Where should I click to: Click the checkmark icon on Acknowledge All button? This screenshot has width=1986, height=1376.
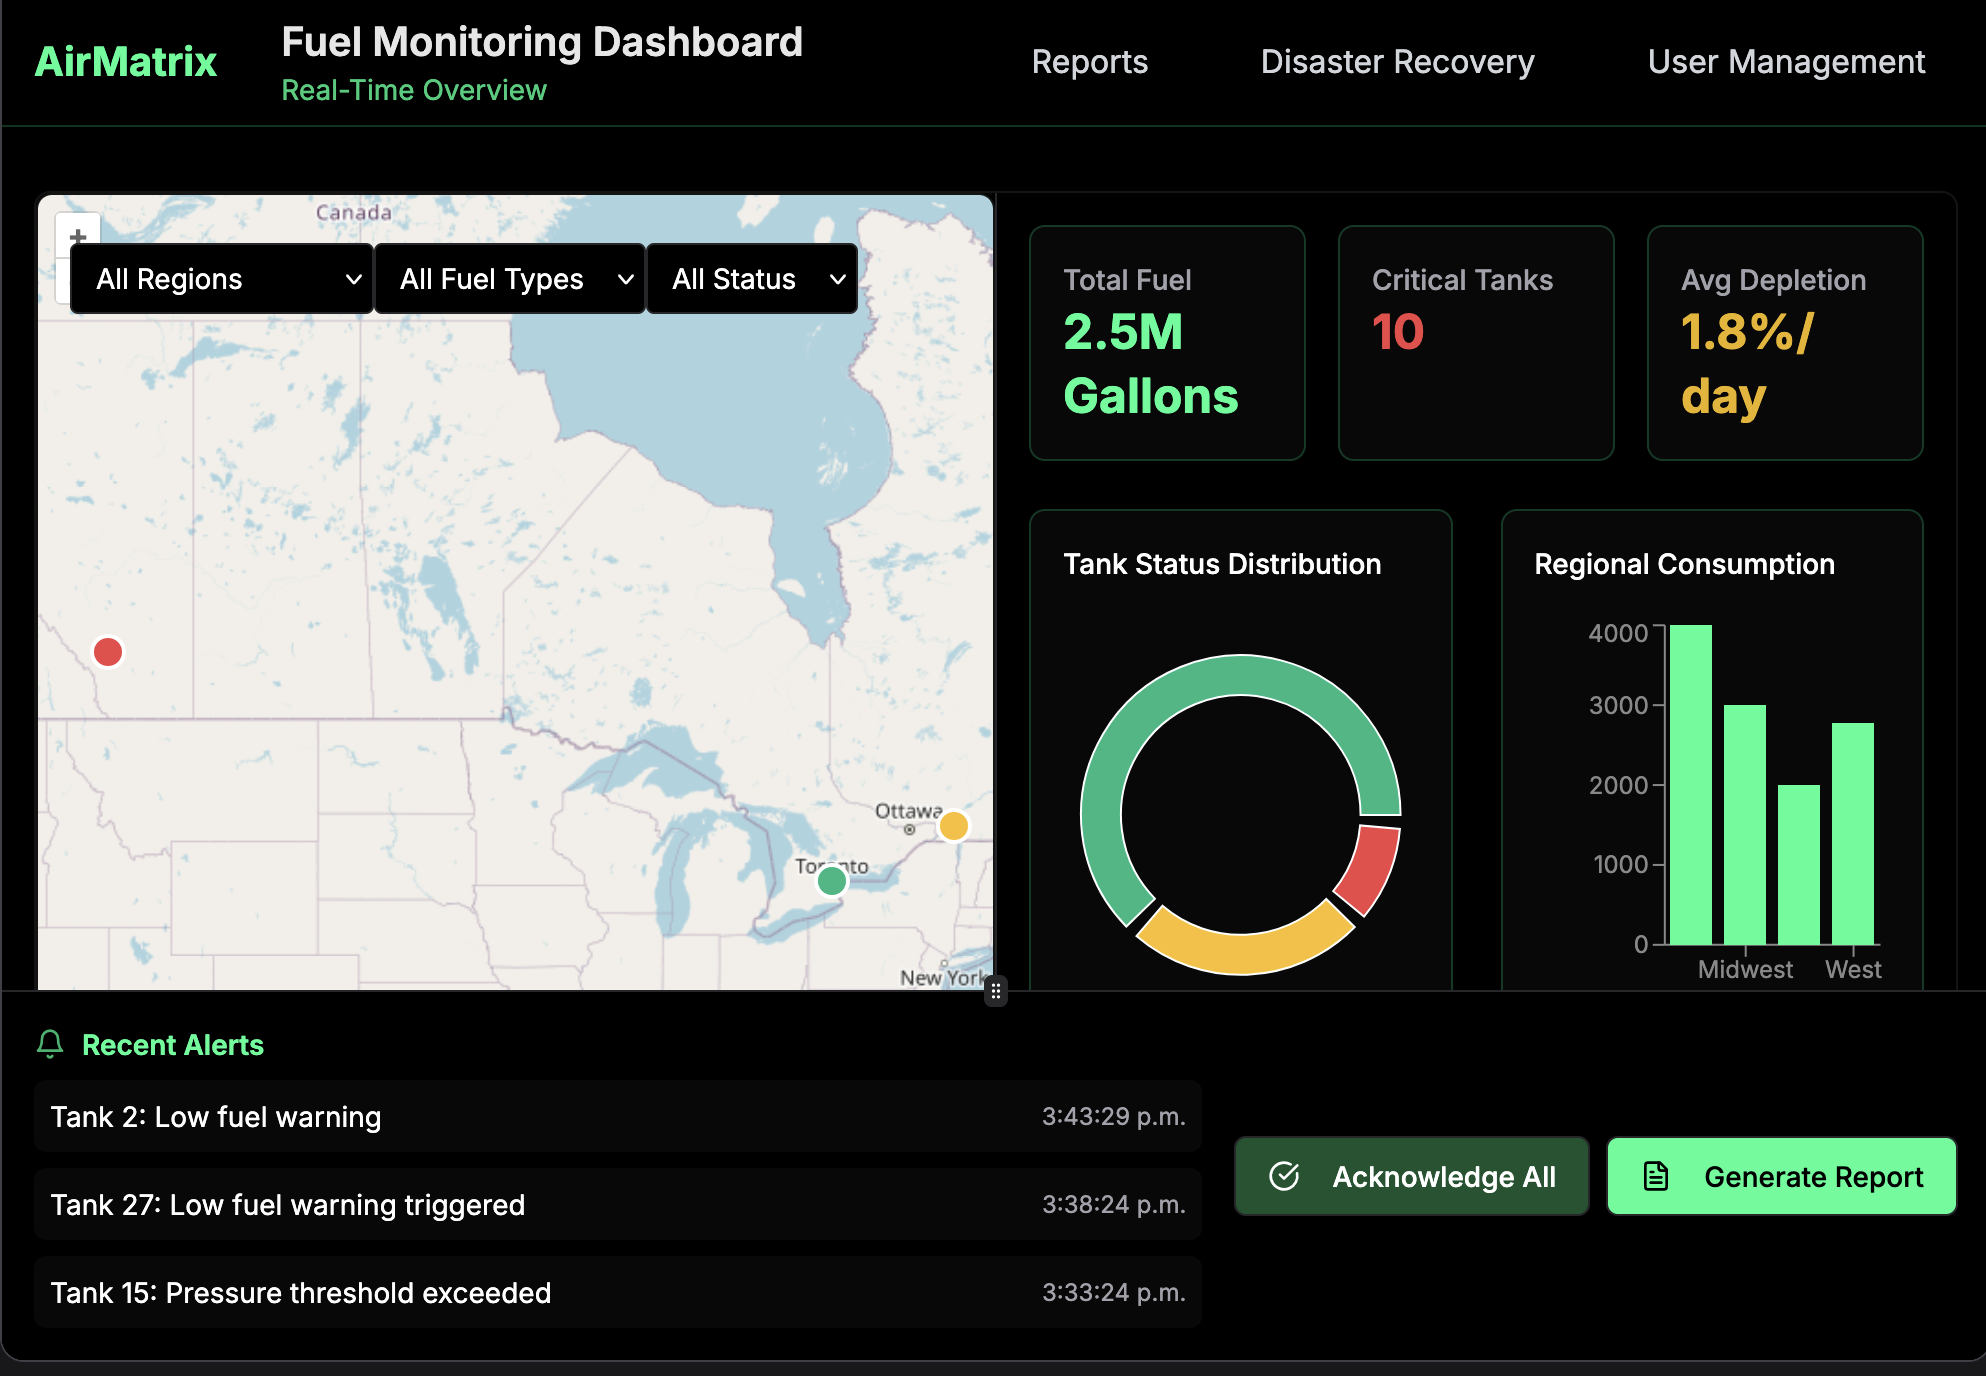[x=1285, y=1176]
